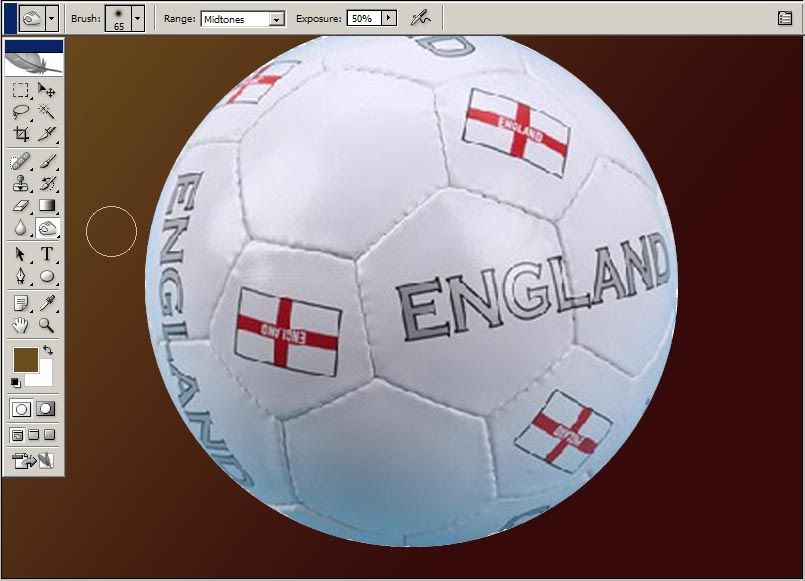Reset default foreground and background colors

tap(16, 382)
